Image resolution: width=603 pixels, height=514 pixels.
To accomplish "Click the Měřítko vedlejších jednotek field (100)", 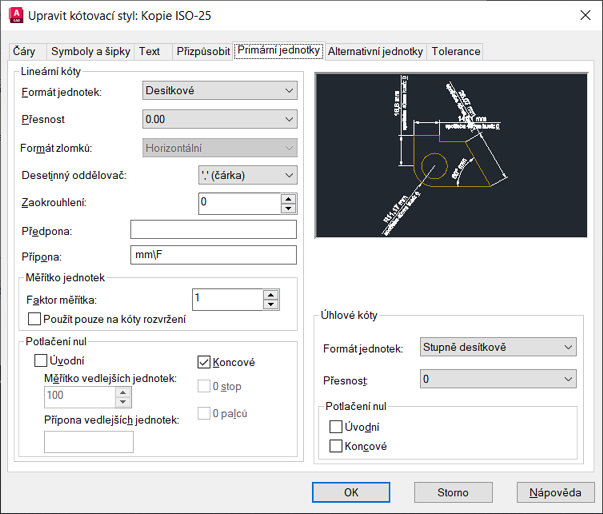I will tap(80, 397).
